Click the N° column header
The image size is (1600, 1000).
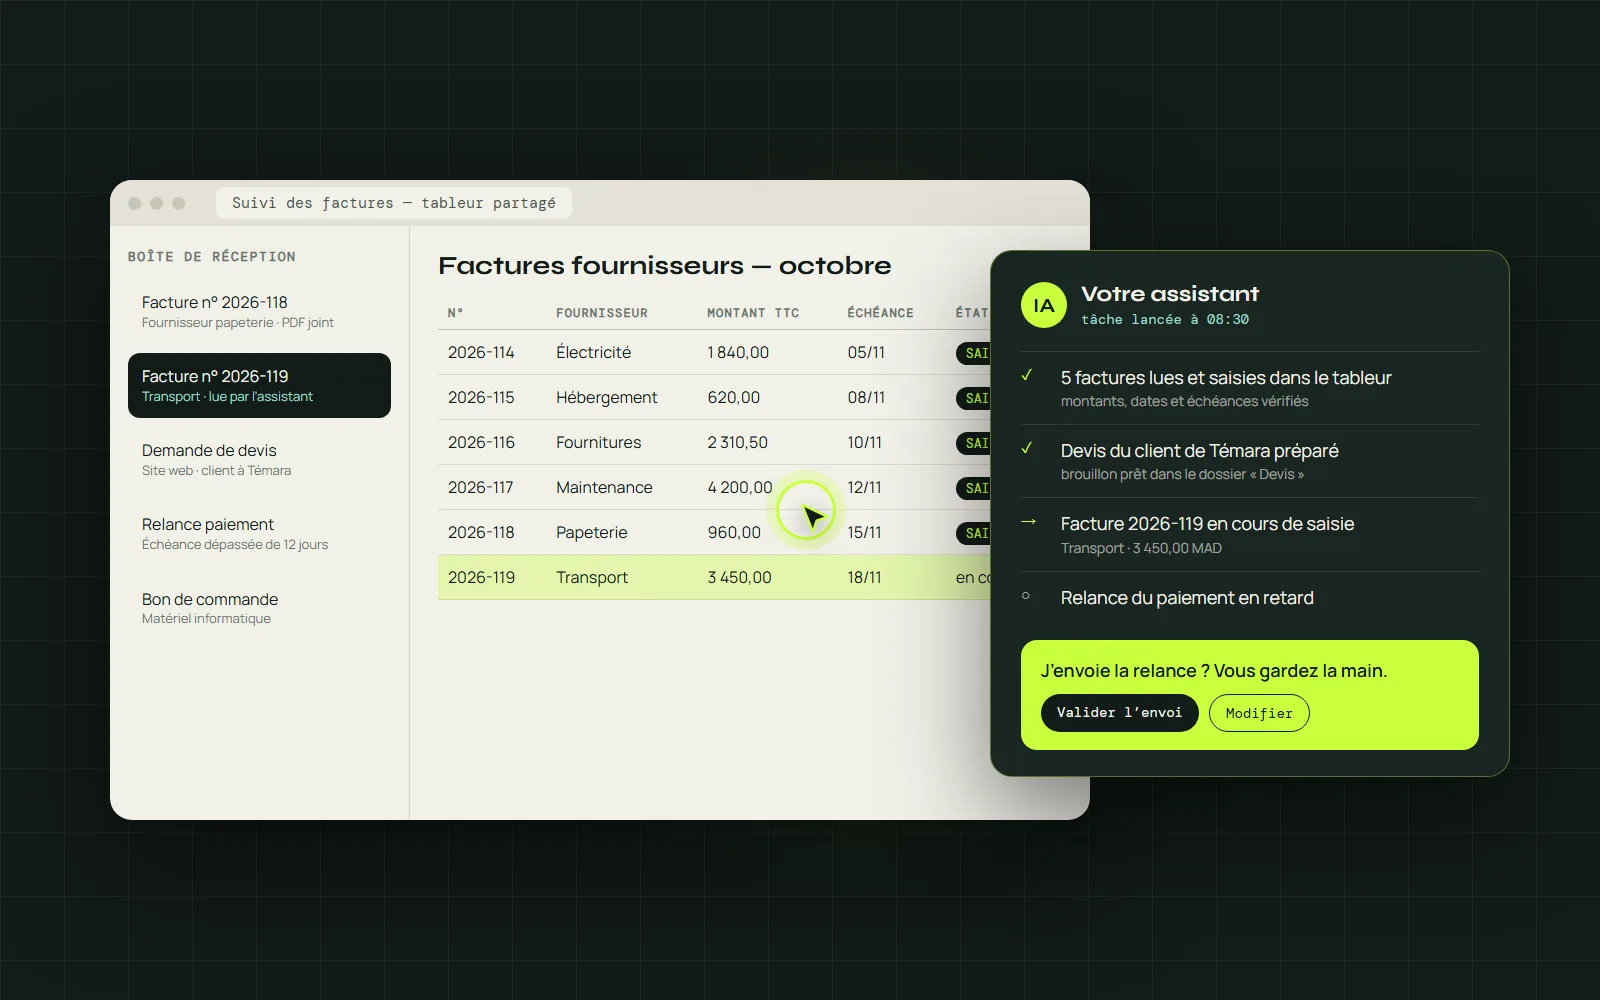click(x=455, y=313)
